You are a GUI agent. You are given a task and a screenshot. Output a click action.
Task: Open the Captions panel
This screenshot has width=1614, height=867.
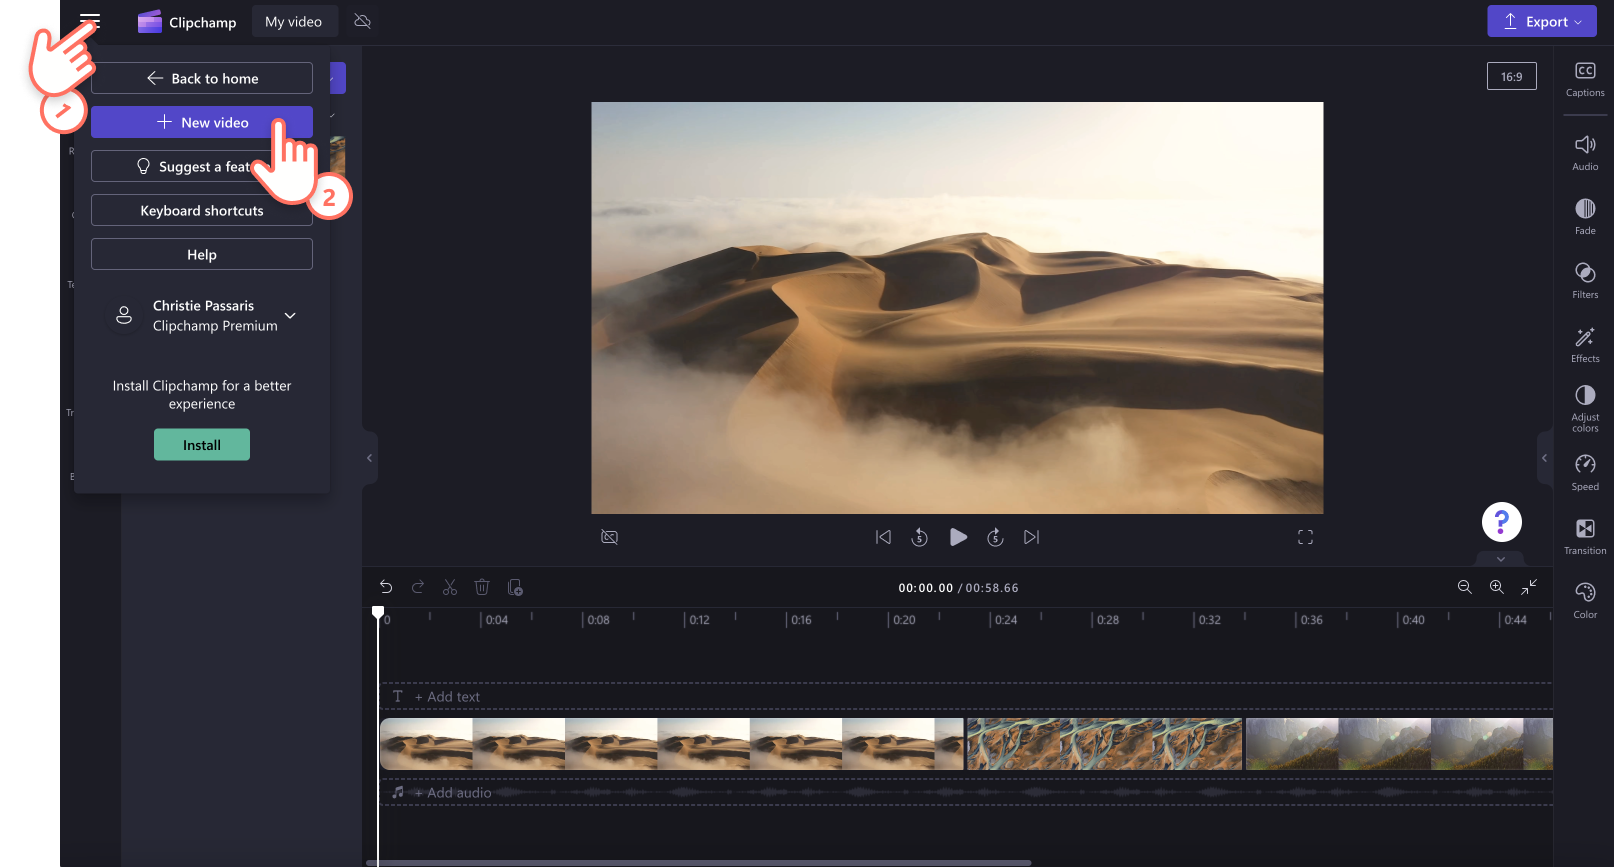point(1585,80)
